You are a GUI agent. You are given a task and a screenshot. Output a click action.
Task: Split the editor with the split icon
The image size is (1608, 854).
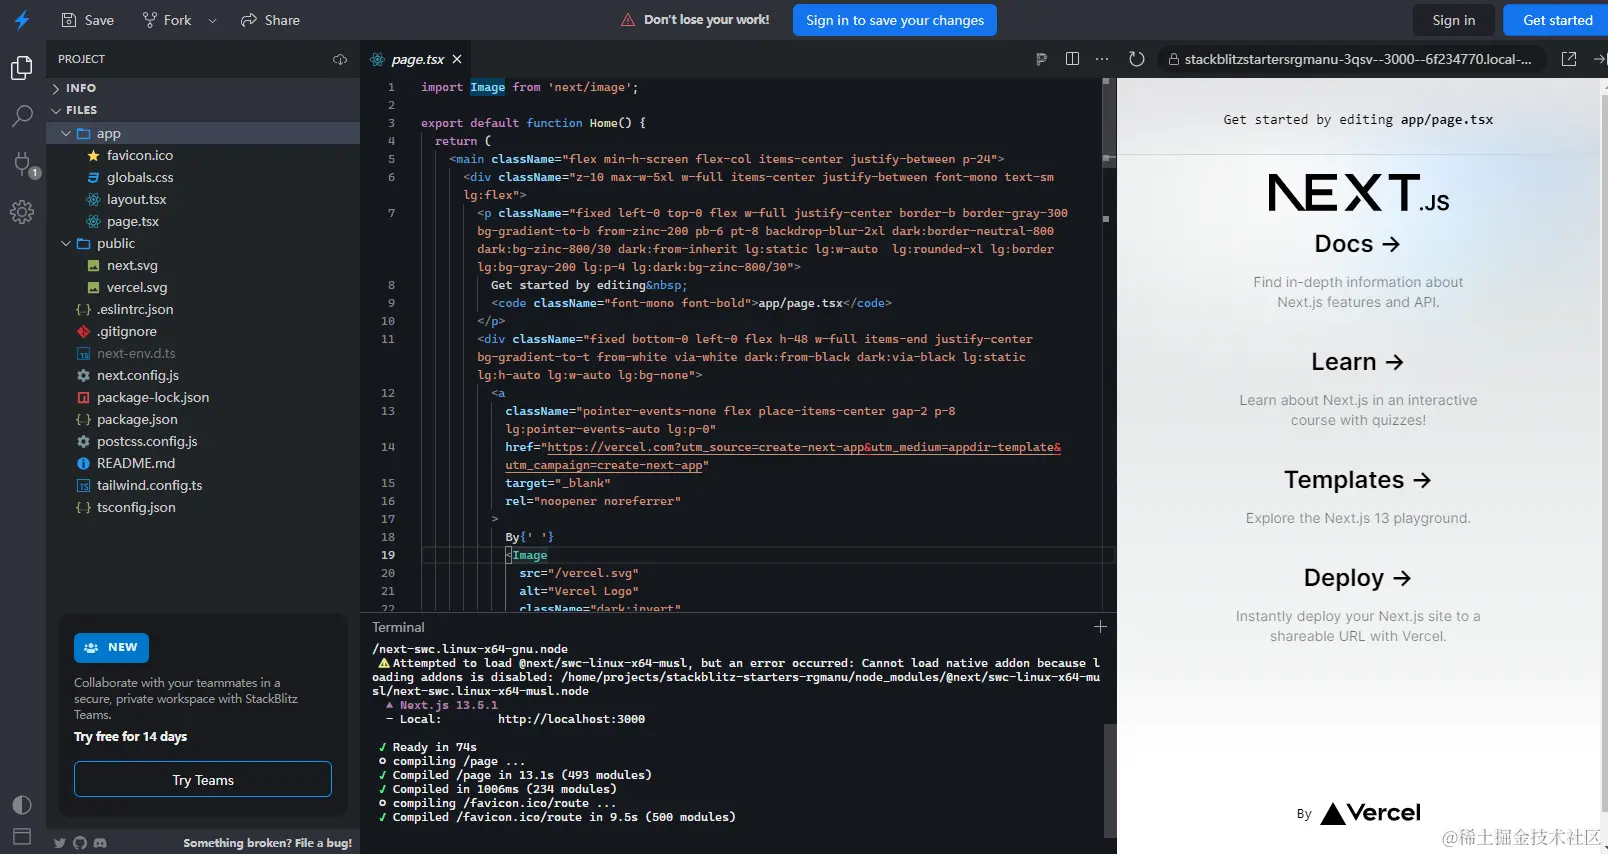tap(1072, 59)
